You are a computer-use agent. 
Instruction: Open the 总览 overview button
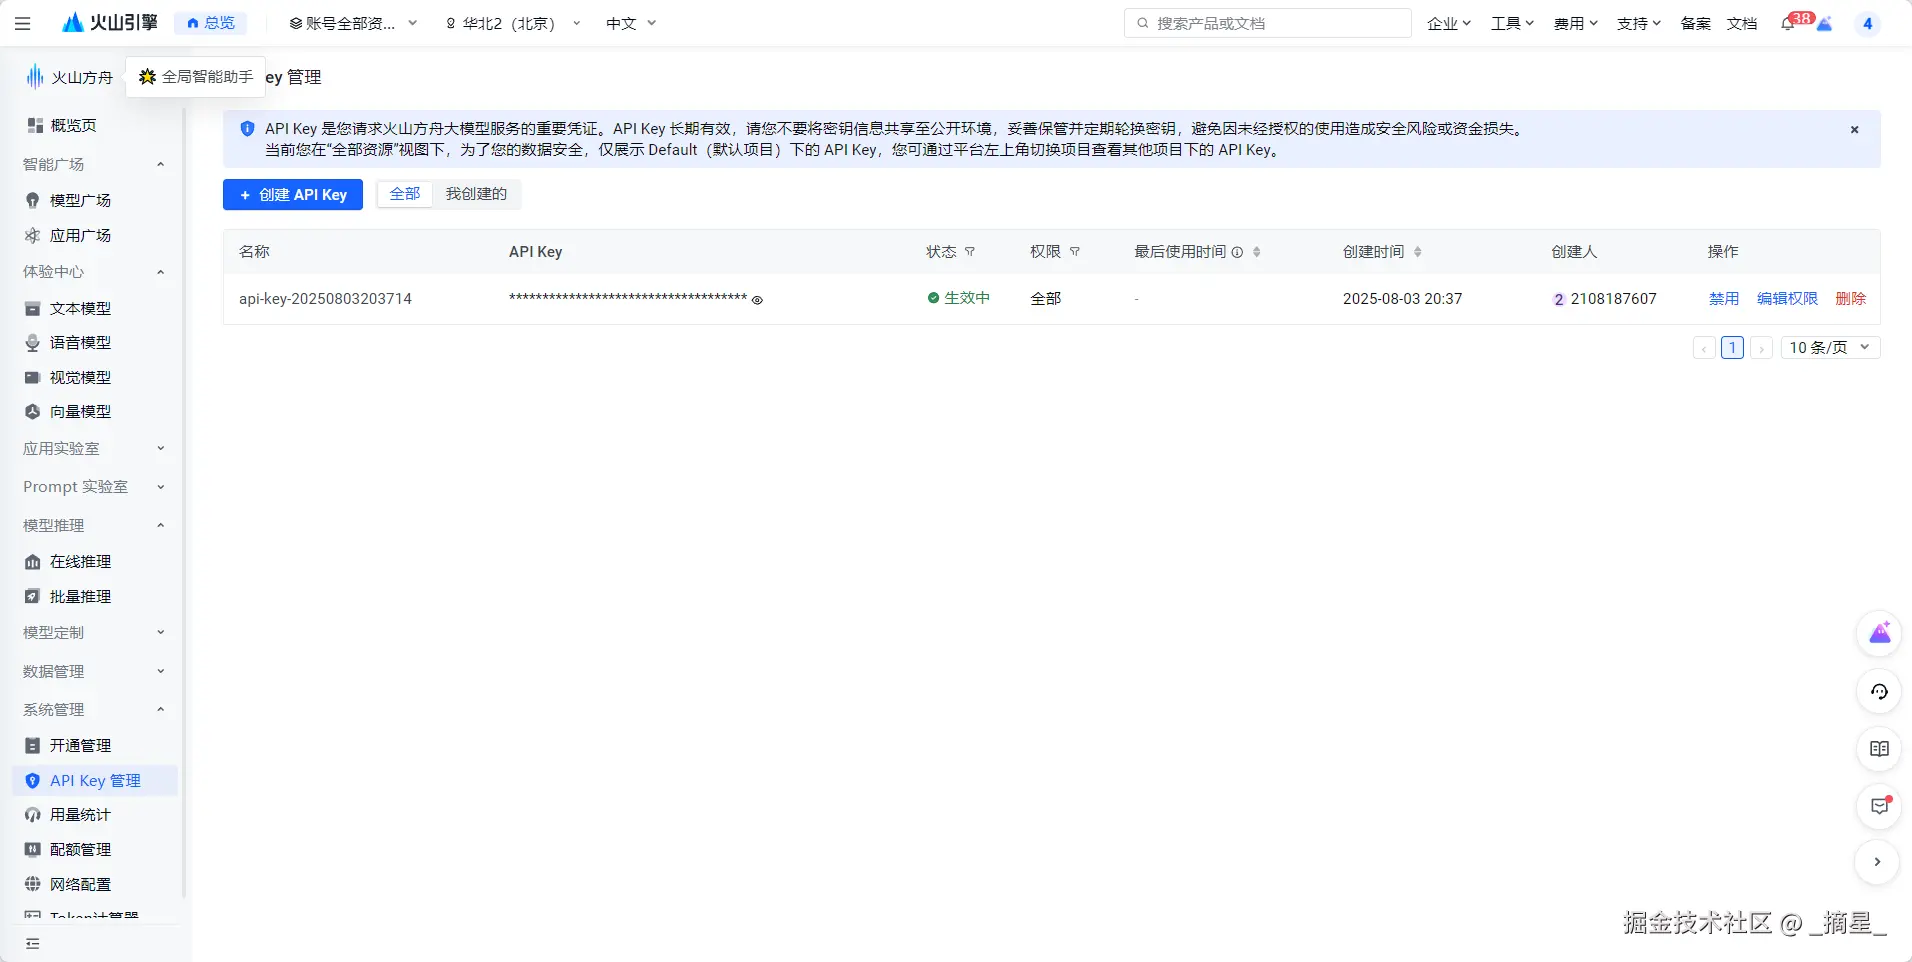coord(211,23)
